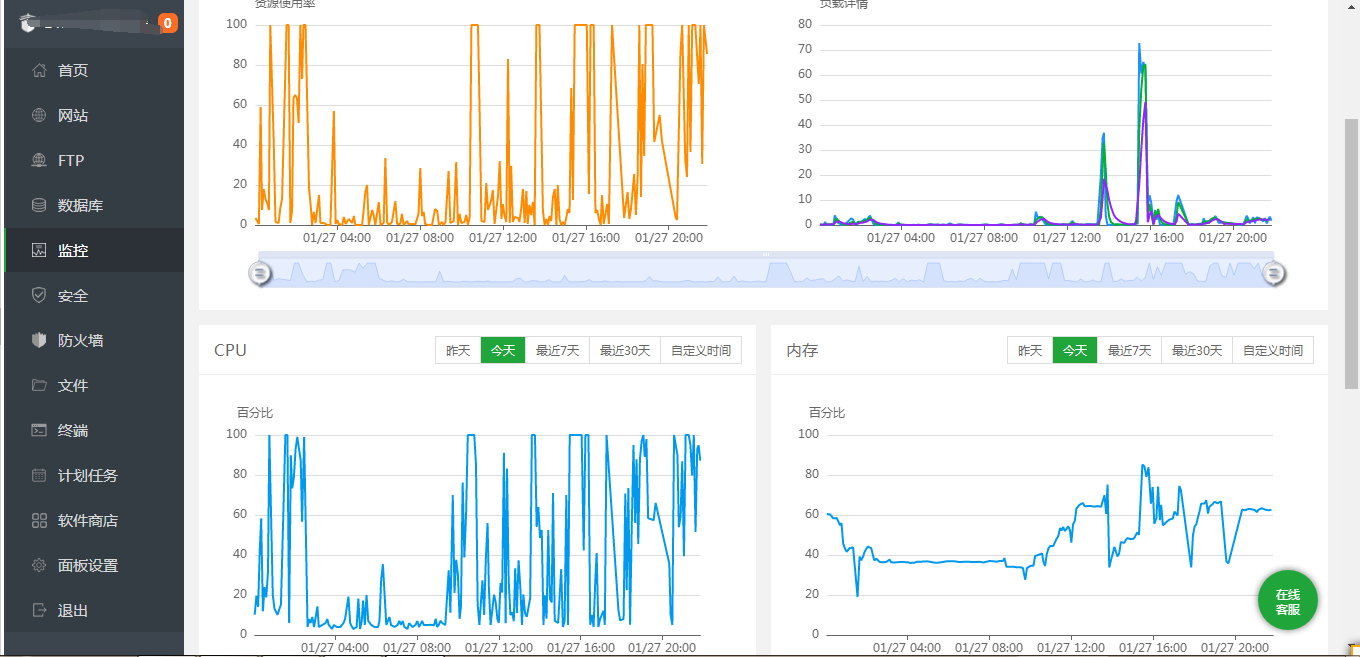This screenshot has height=657, width=1360.
Task: Open the 计划任务 menu item
Action: tap(94, 475)
